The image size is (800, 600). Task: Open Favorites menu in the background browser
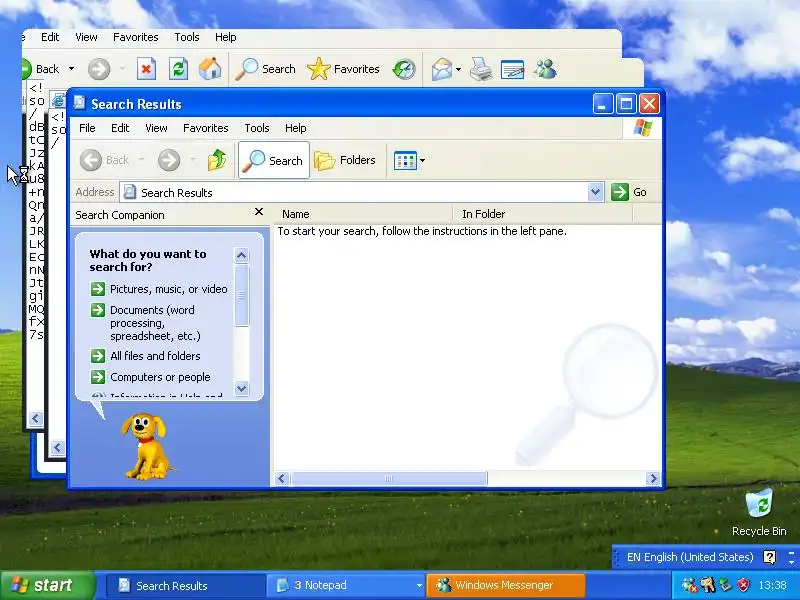[136, 37]
